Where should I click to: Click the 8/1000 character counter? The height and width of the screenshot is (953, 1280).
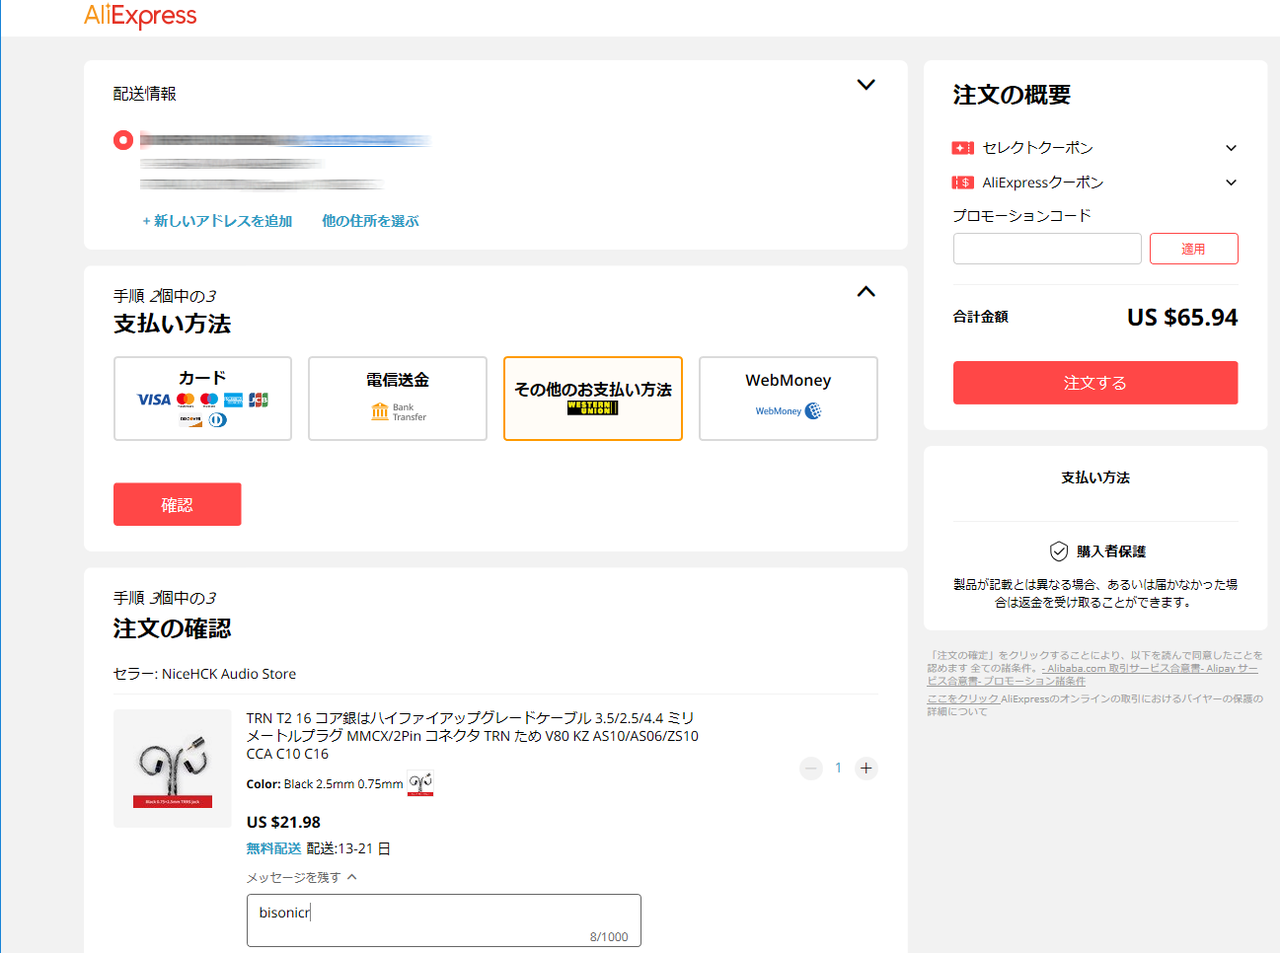pyautogui.click(x=609, y=937)
